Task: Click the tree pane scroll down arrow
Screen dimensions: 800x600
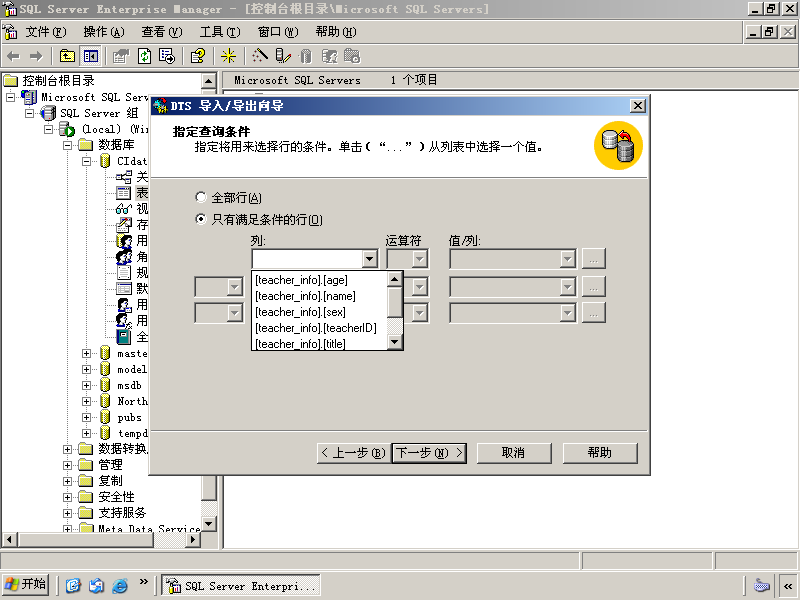Action: coord(208,523)
